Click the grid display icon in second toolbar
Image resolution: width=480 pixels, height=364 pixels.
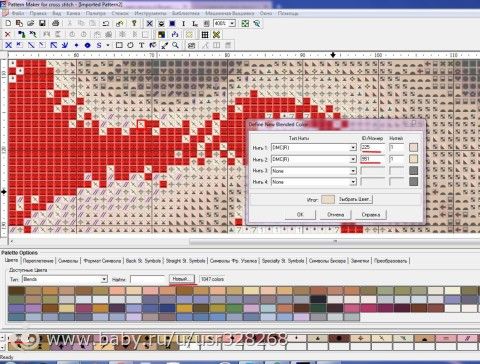pyautogui.click(x=205, y=35)
